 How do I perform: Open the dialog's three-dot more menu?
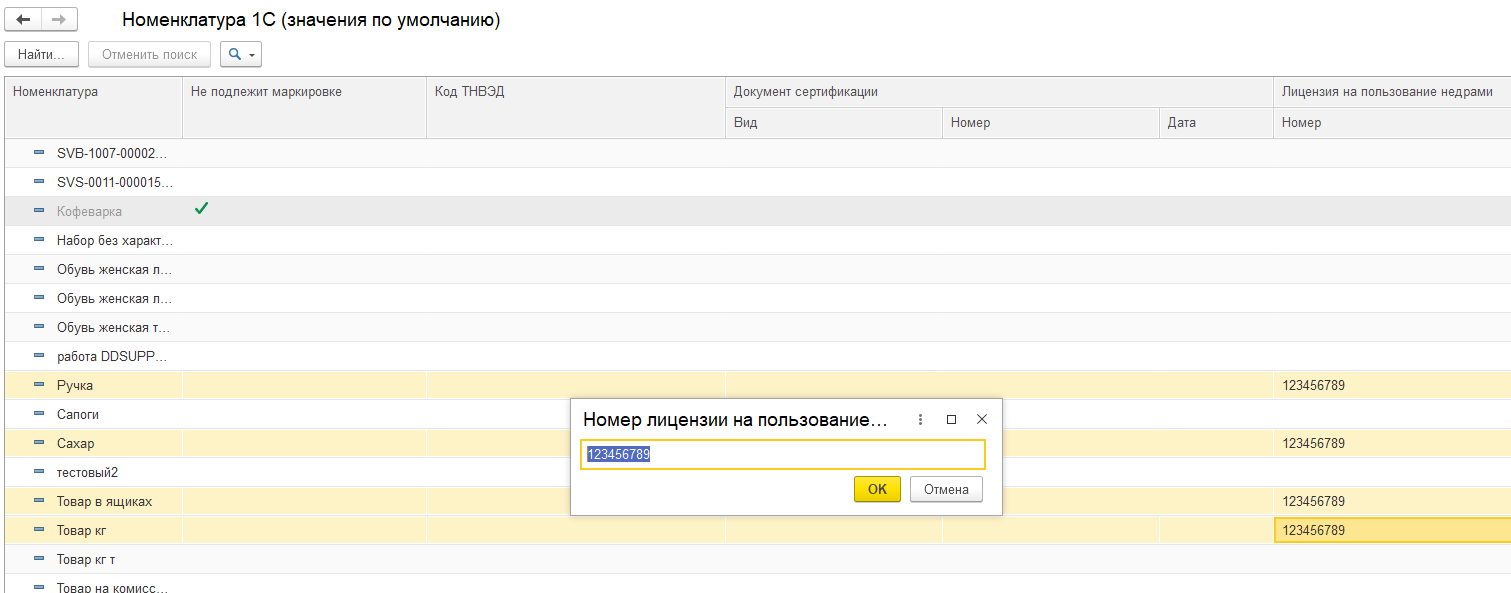click(920, 420)
